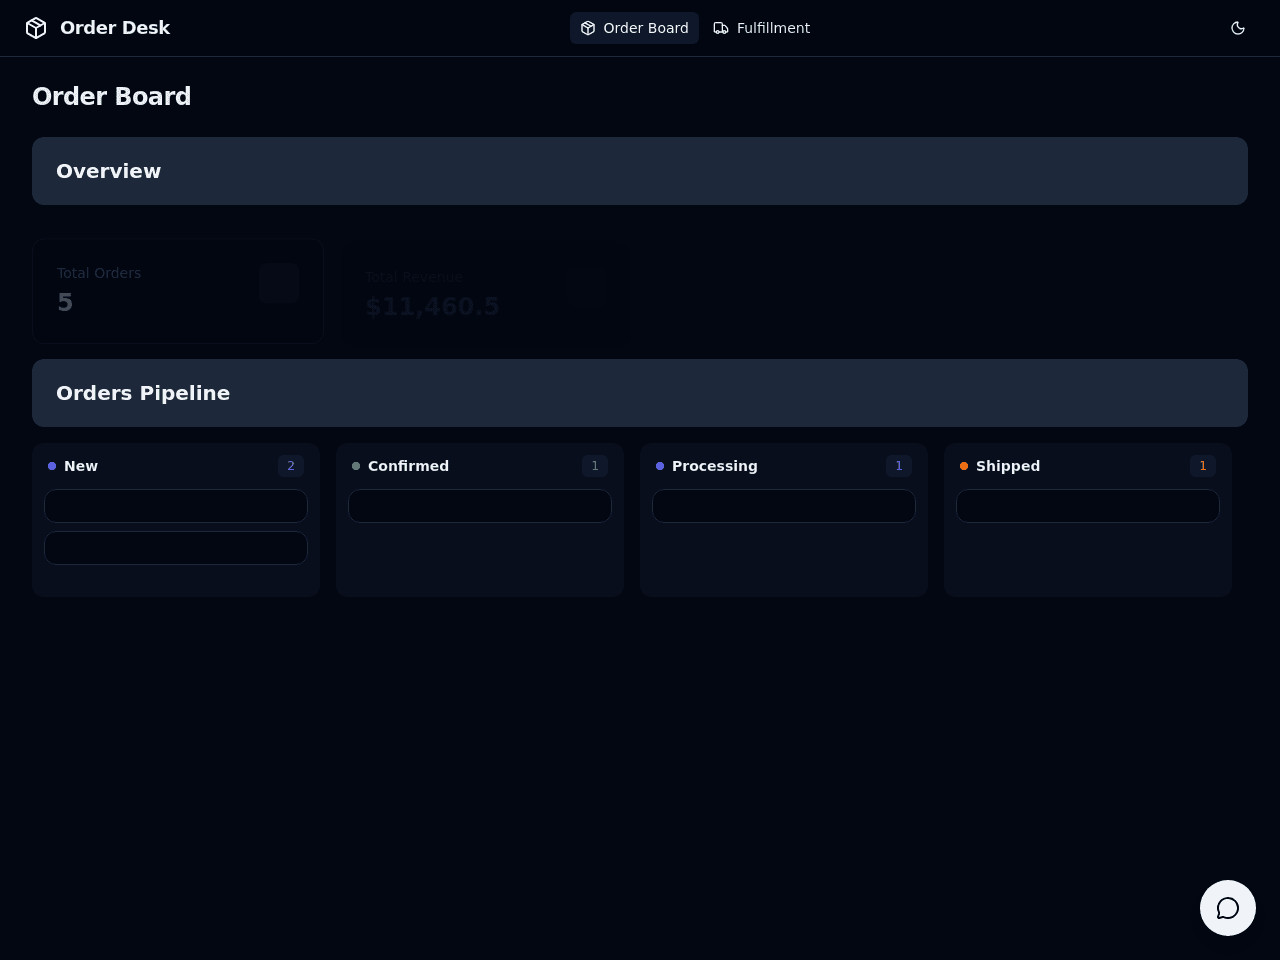Viewport: 1280px width, 960px height.
Task: Click the count badge in the Shipped column
Action: coord(1203,466)
